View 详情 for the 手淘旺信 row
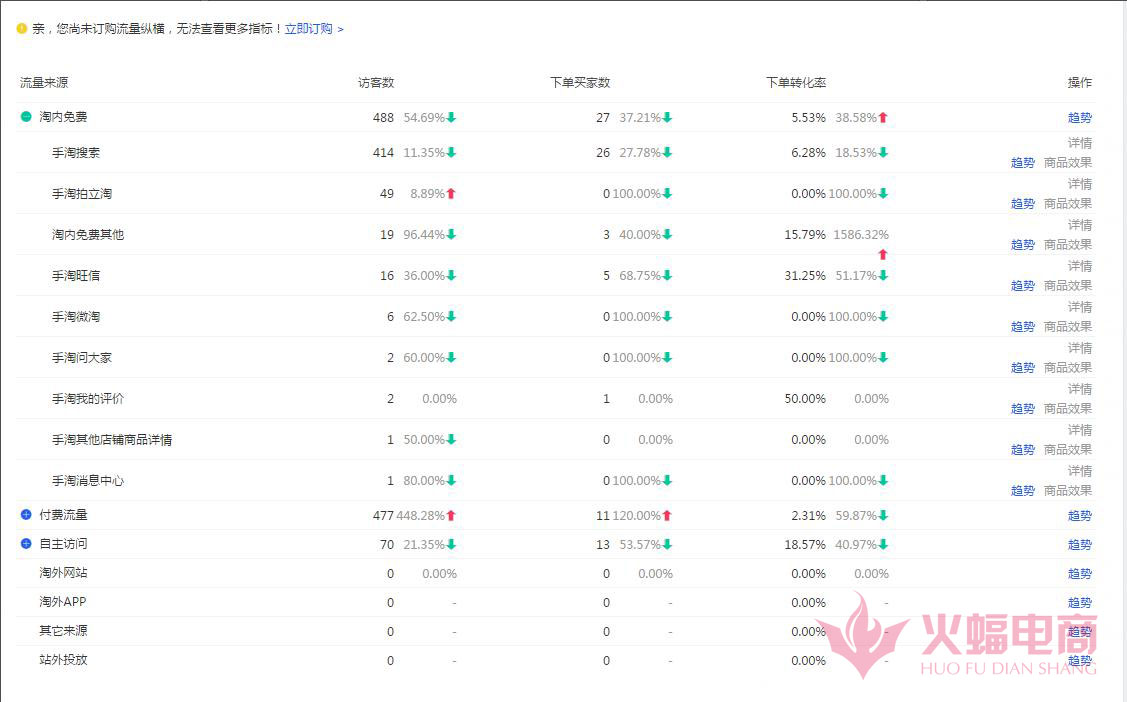The height and width of the screenshot is (702, 1127). tap(1080, 266)
